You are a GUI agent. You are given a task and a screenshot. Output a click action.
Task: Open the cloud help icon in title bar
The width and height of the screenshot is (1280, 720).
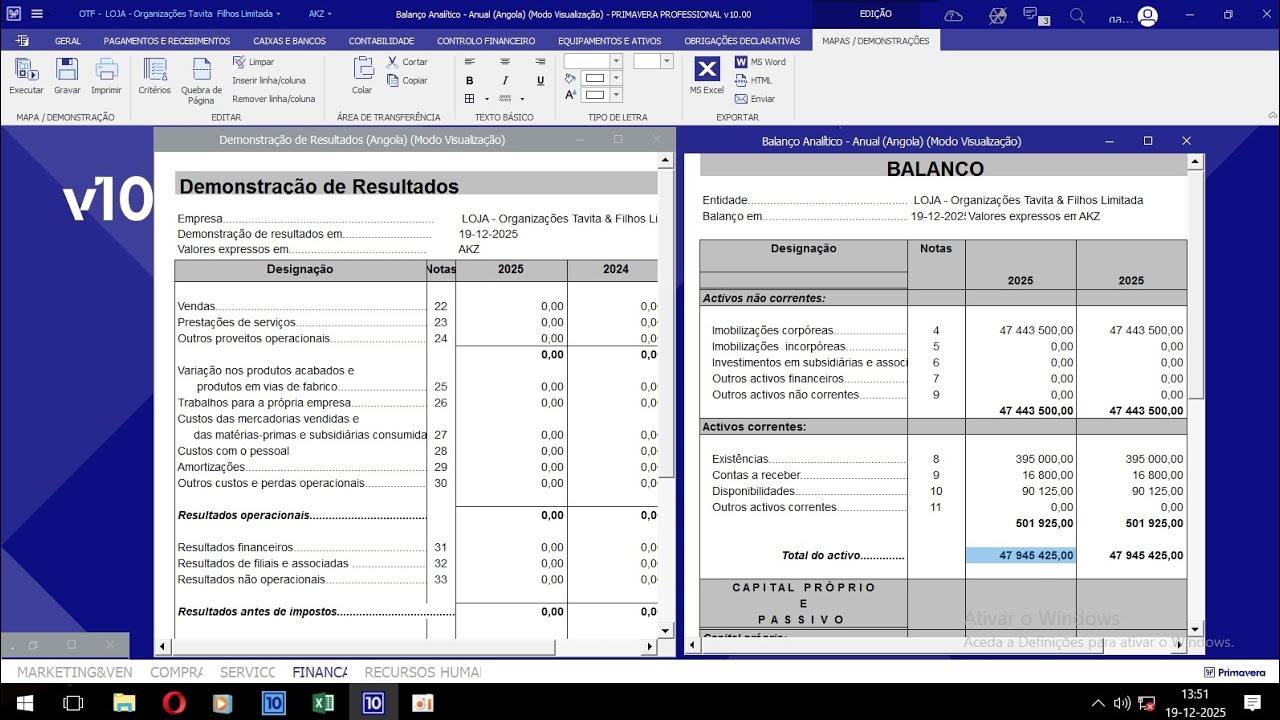953,15
